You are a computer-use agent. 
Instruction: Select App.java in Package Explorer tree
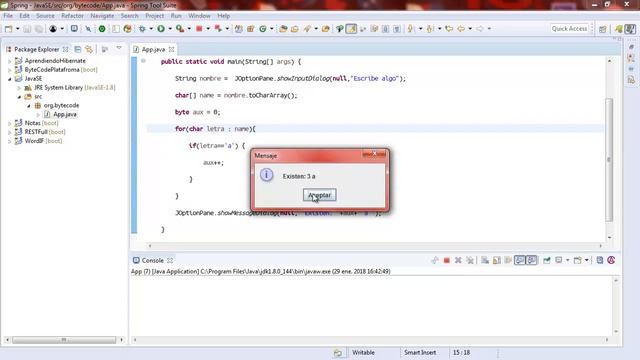coord(65,114)
